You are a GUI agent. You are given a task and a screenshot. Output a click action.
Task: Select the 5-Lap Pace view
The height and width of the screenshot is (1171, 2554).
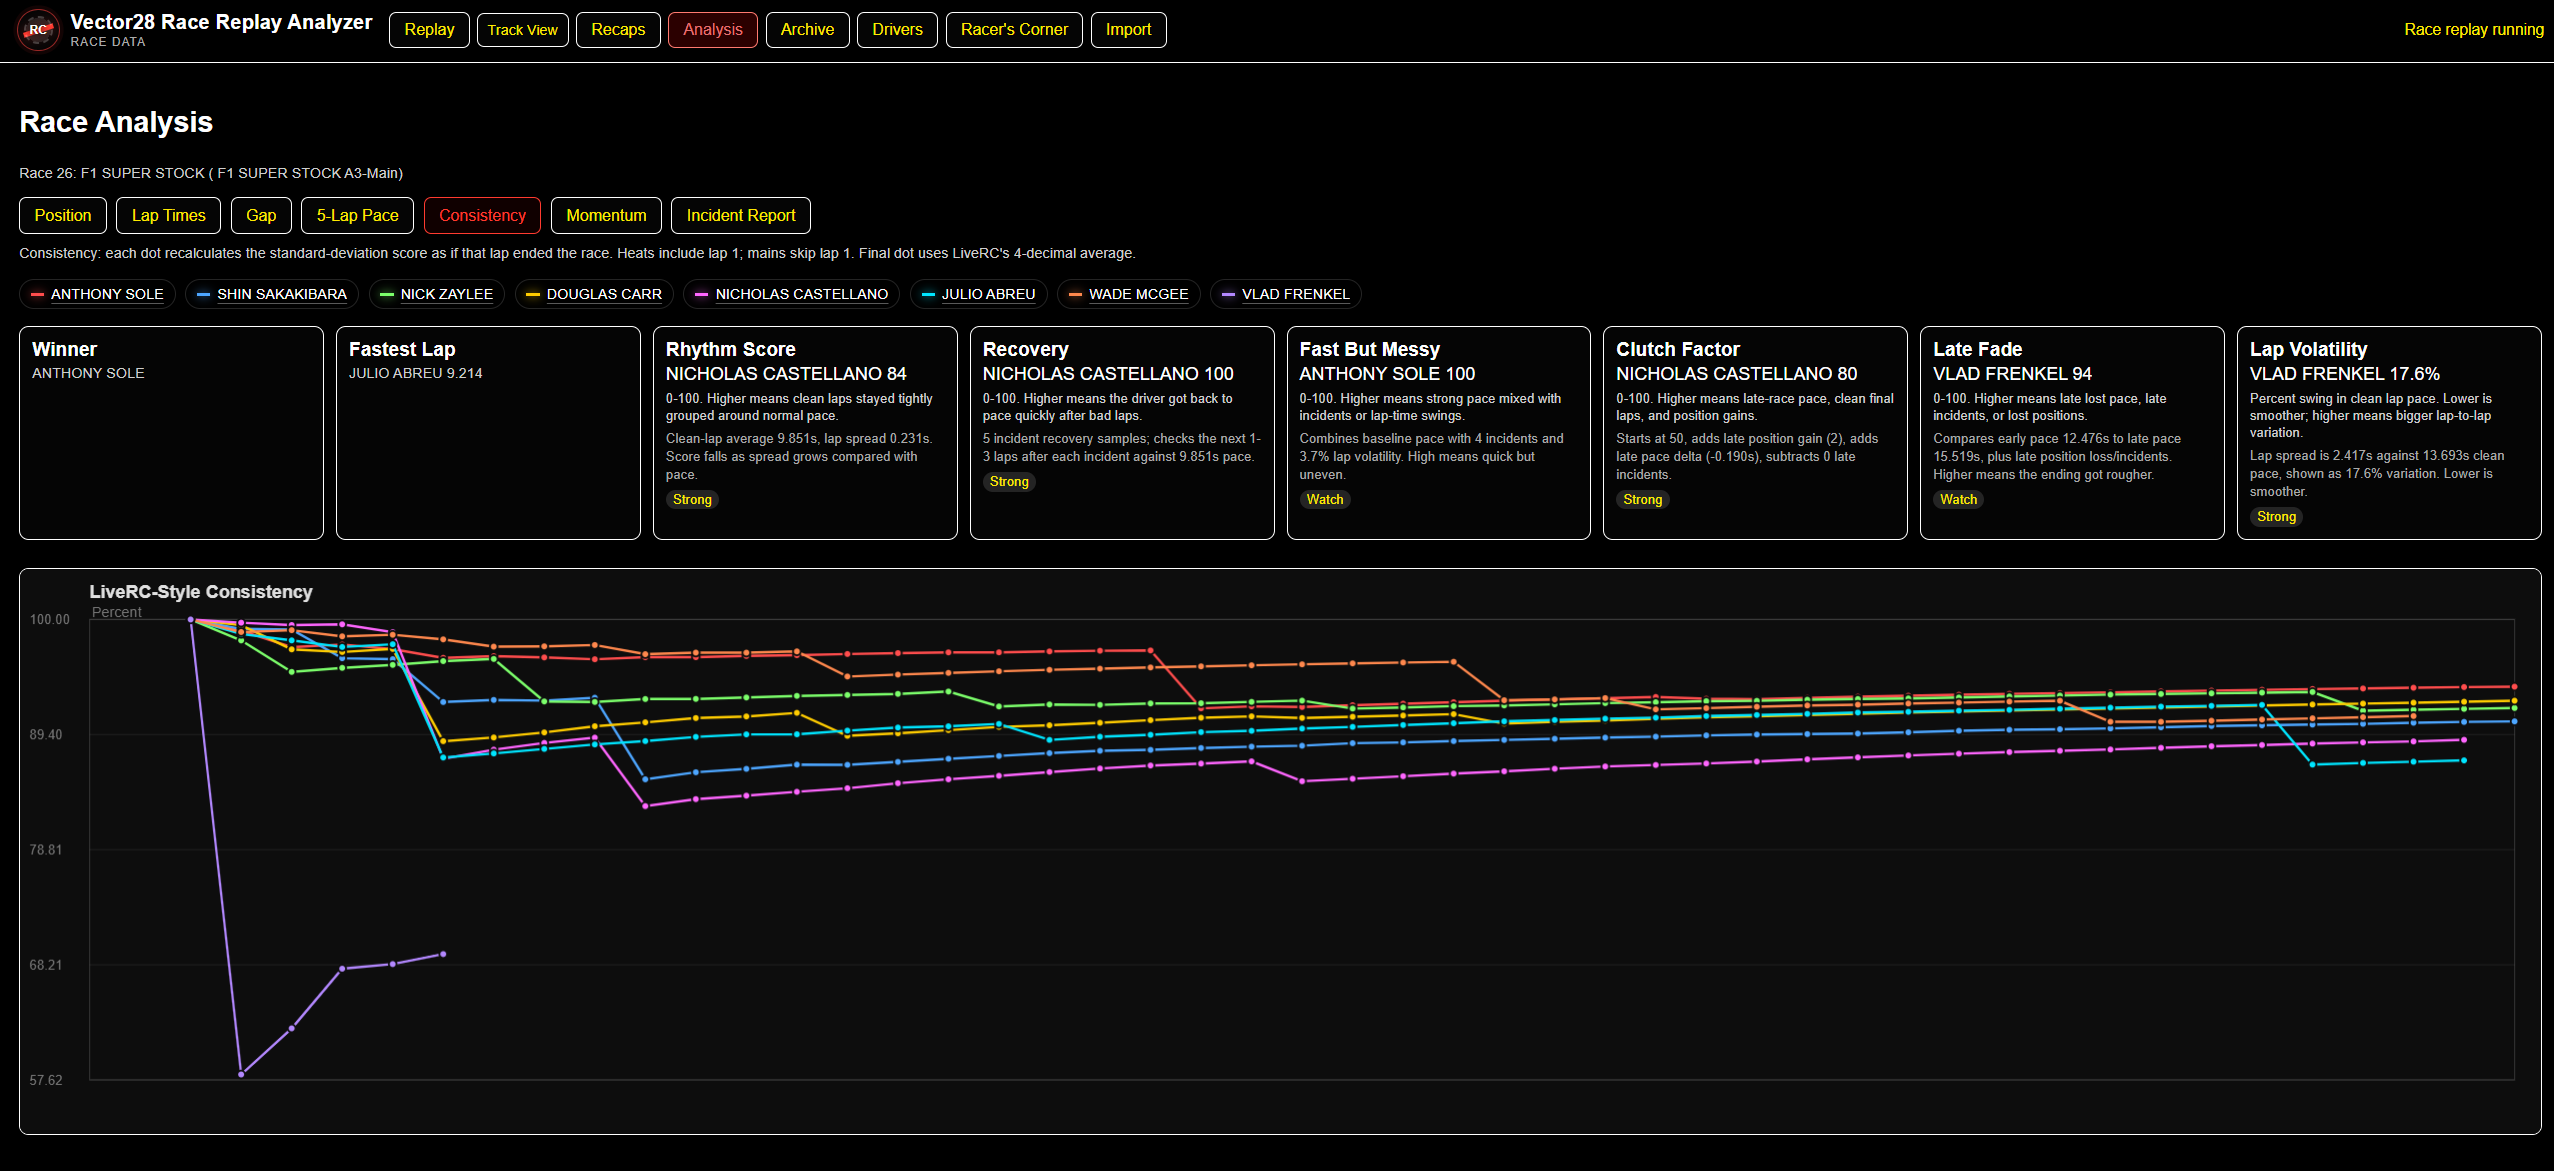point(357,215)
